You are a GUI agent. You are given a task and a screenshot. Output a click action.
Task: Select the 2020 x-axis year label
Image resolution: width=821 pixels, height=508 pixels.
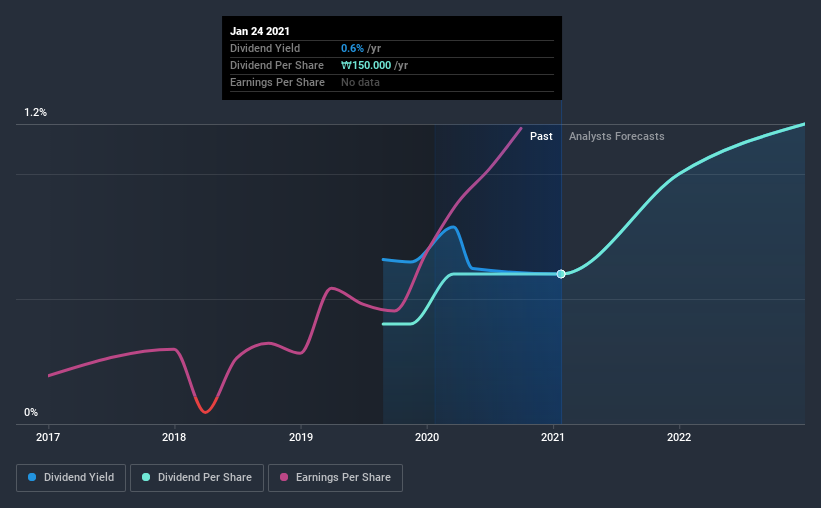(x=427, y=437)
